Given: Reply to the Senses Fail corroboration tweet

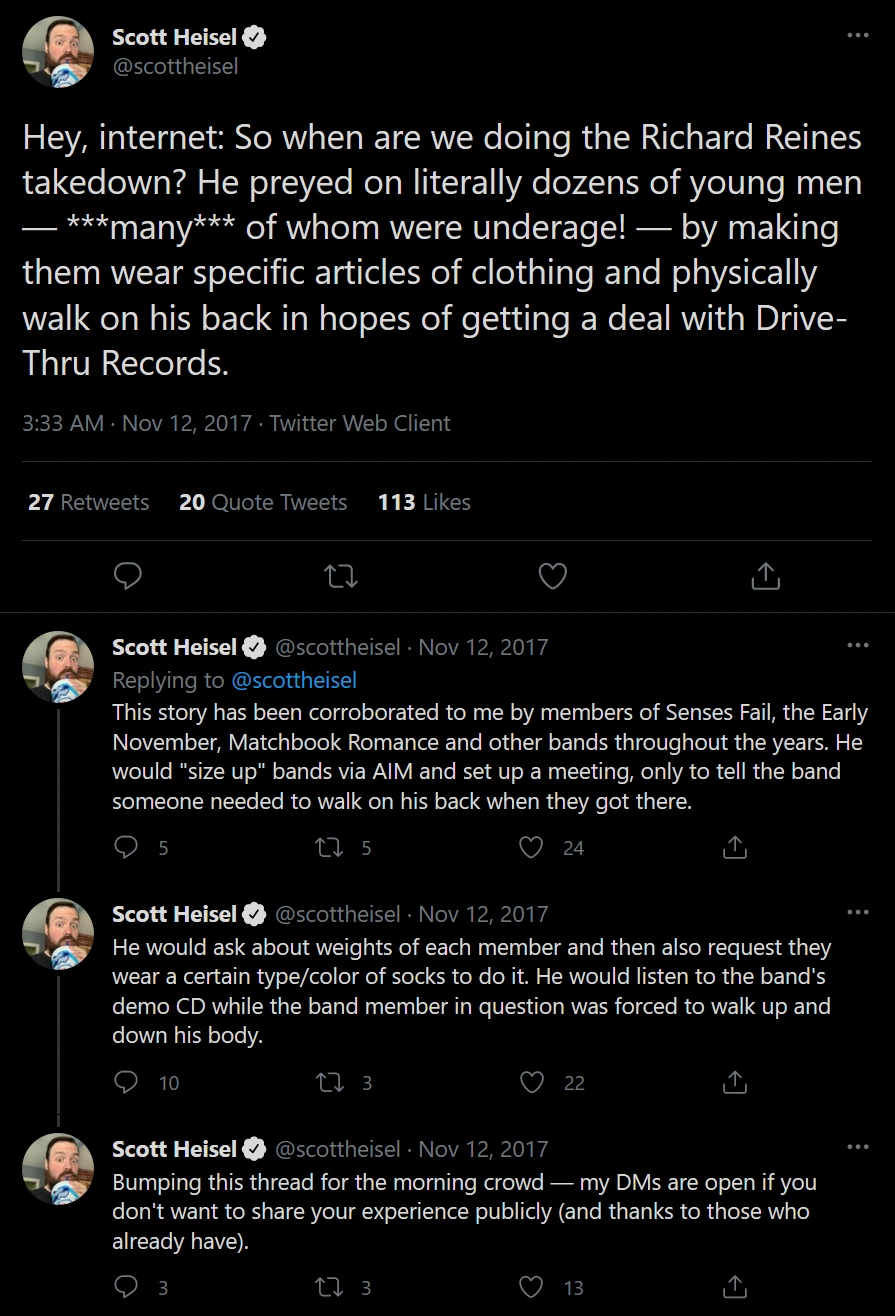Looking at the screenshot, I should pyautogui.click(x=126, y=848).
